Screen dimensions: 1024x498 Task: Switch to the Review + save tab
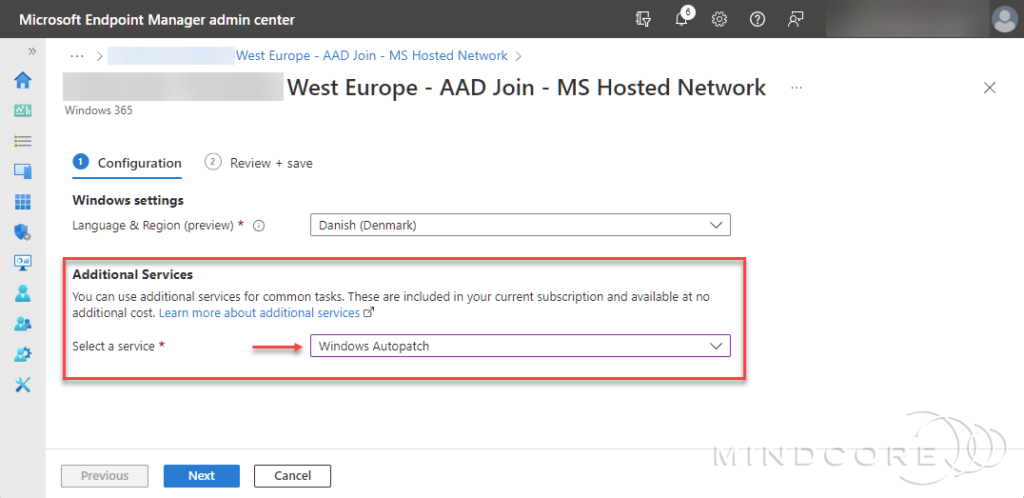[x=259, y=163]
